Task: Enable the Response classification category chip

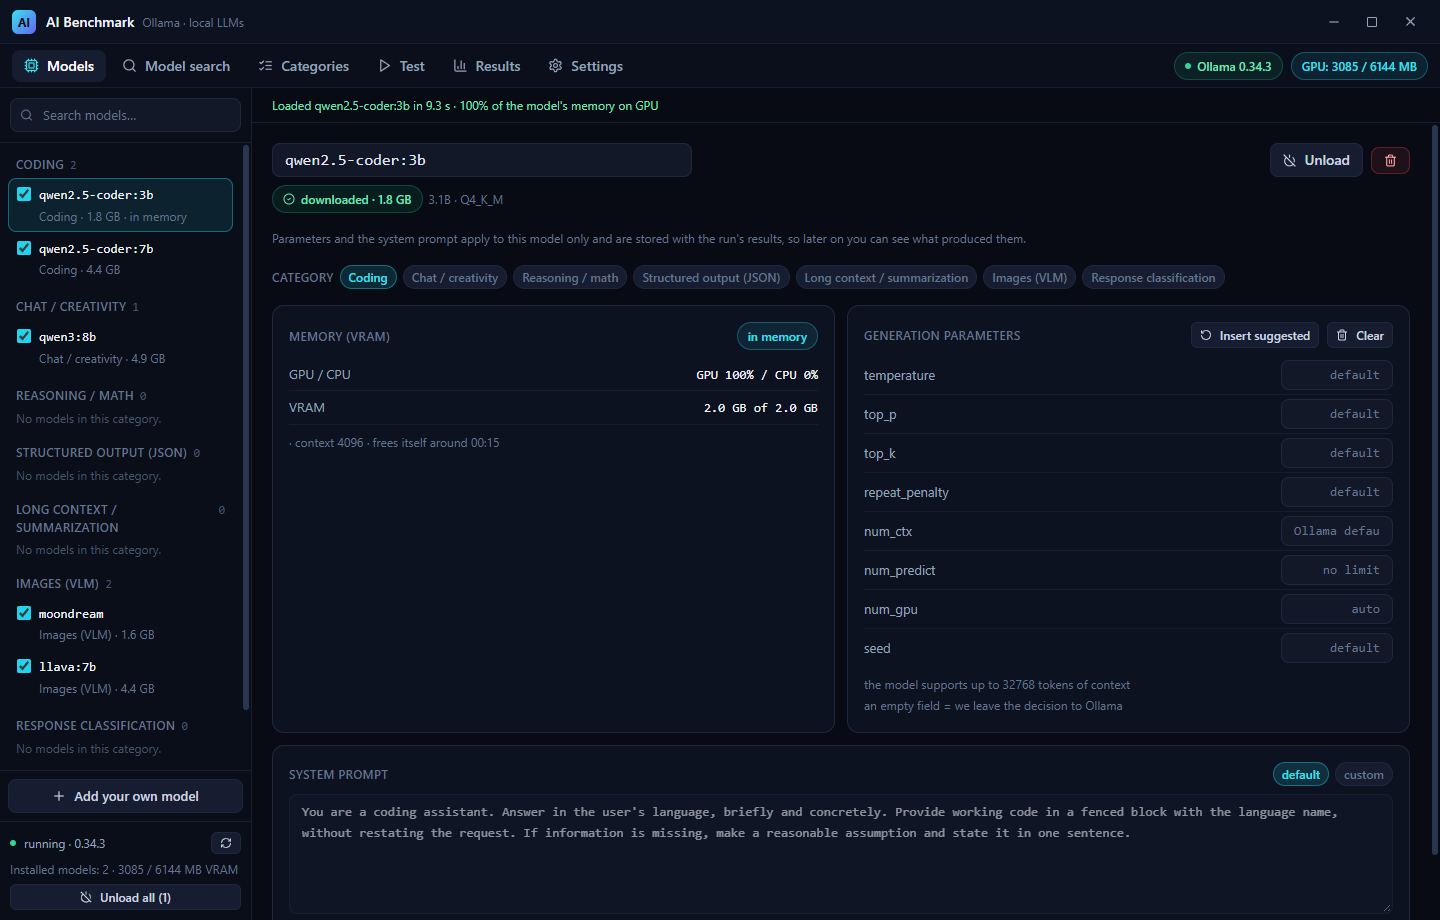Action: [1153, 278]
